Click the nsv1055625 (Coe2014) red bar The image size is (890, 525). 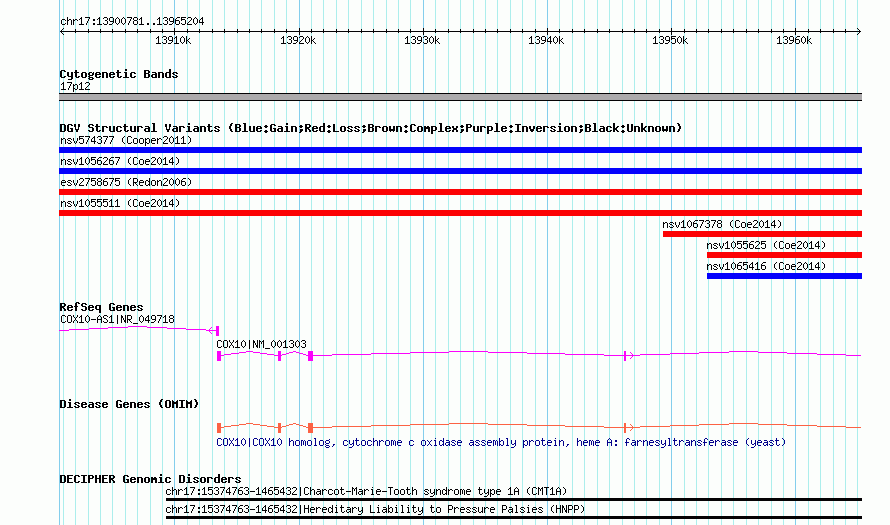point(784,255)
